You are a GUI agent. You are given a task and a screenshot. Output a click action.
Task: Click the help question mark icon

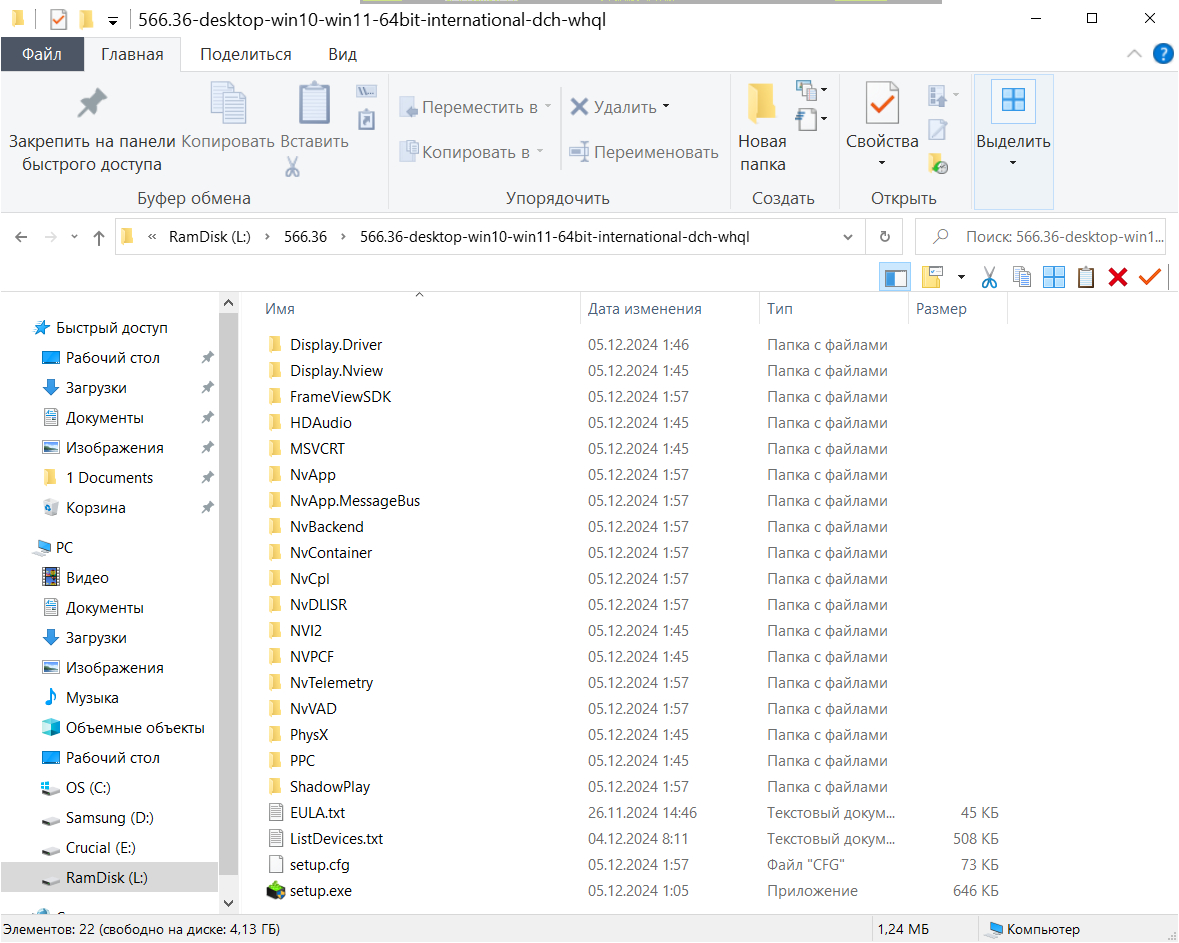[x=1162, y=54]
